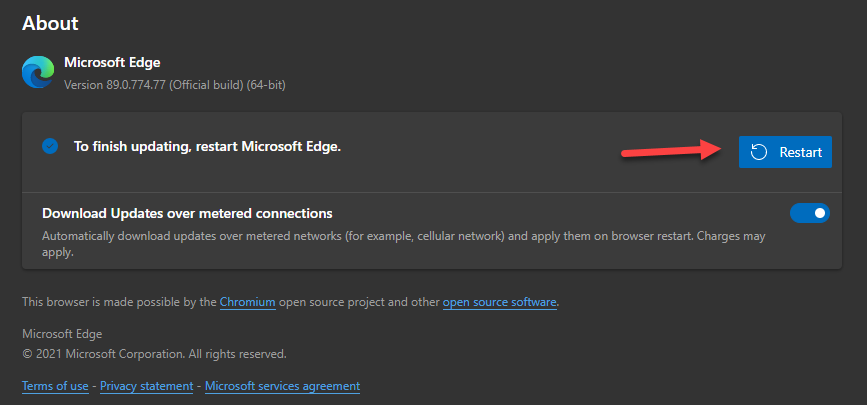
Task: Click the 2021 Microsoft Corporation copyright line
Action: click(154, 354)
